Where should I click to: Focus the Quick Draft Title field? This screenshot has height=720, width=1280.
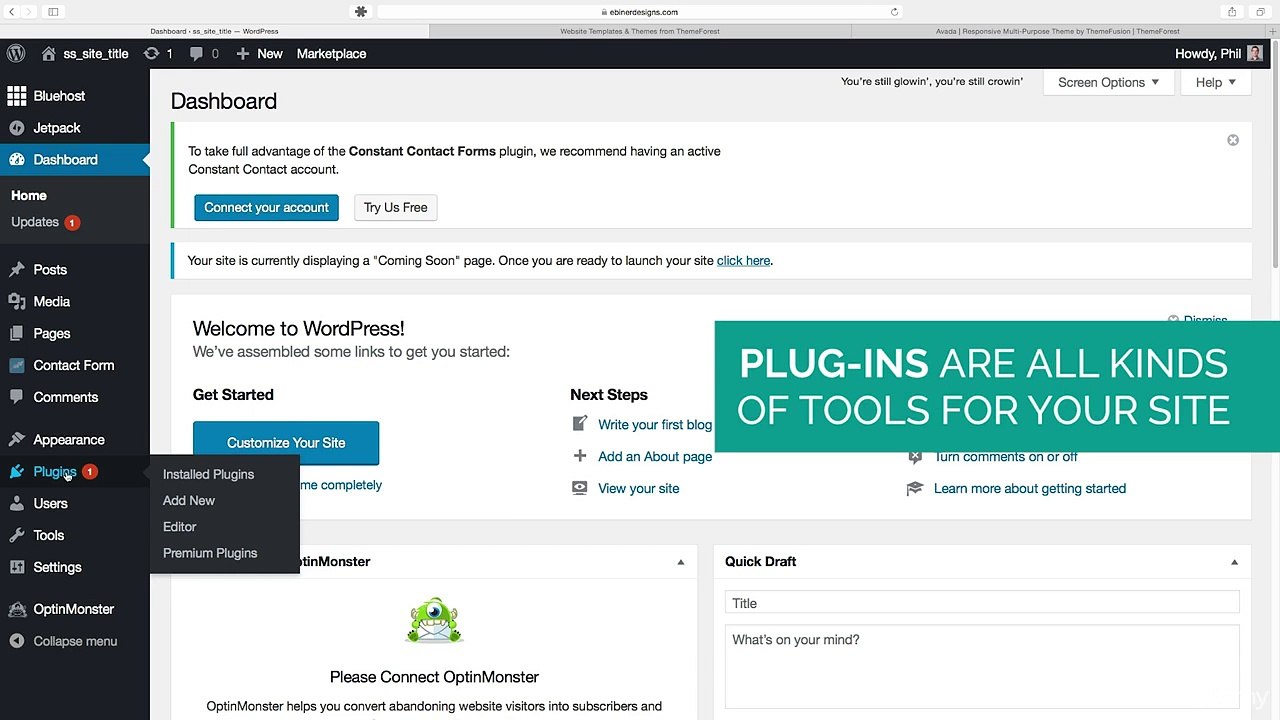(x=982, y=603)
